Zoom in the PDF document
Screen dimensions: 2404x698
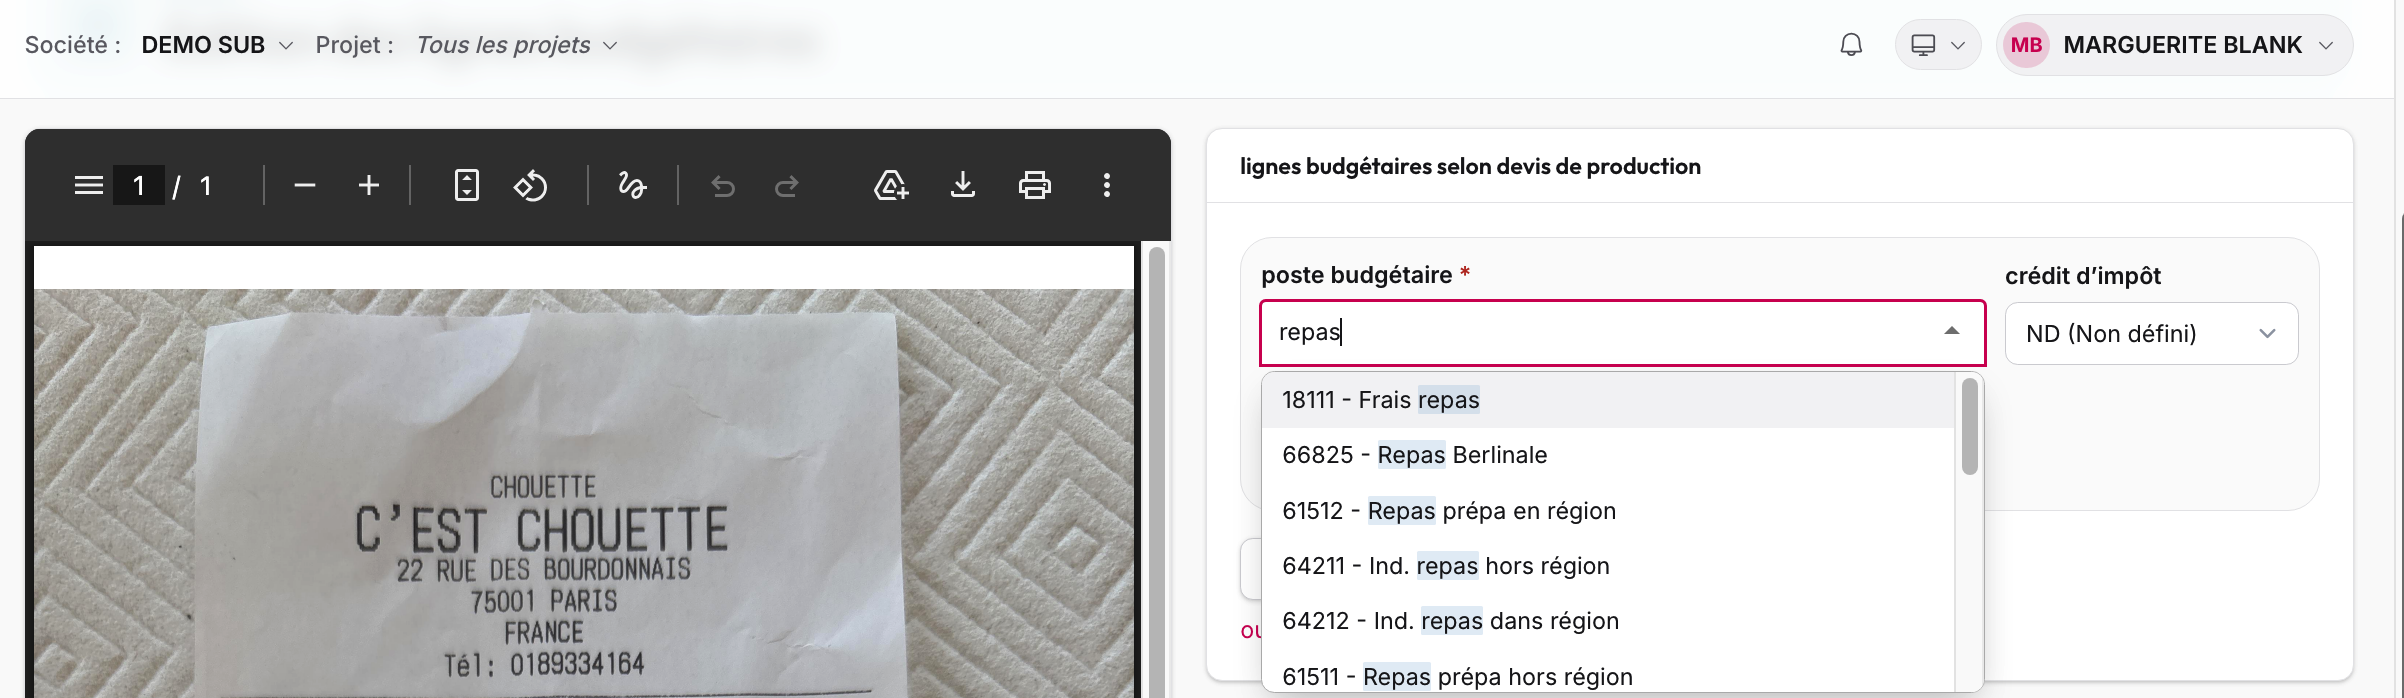(x=369, y=185)
